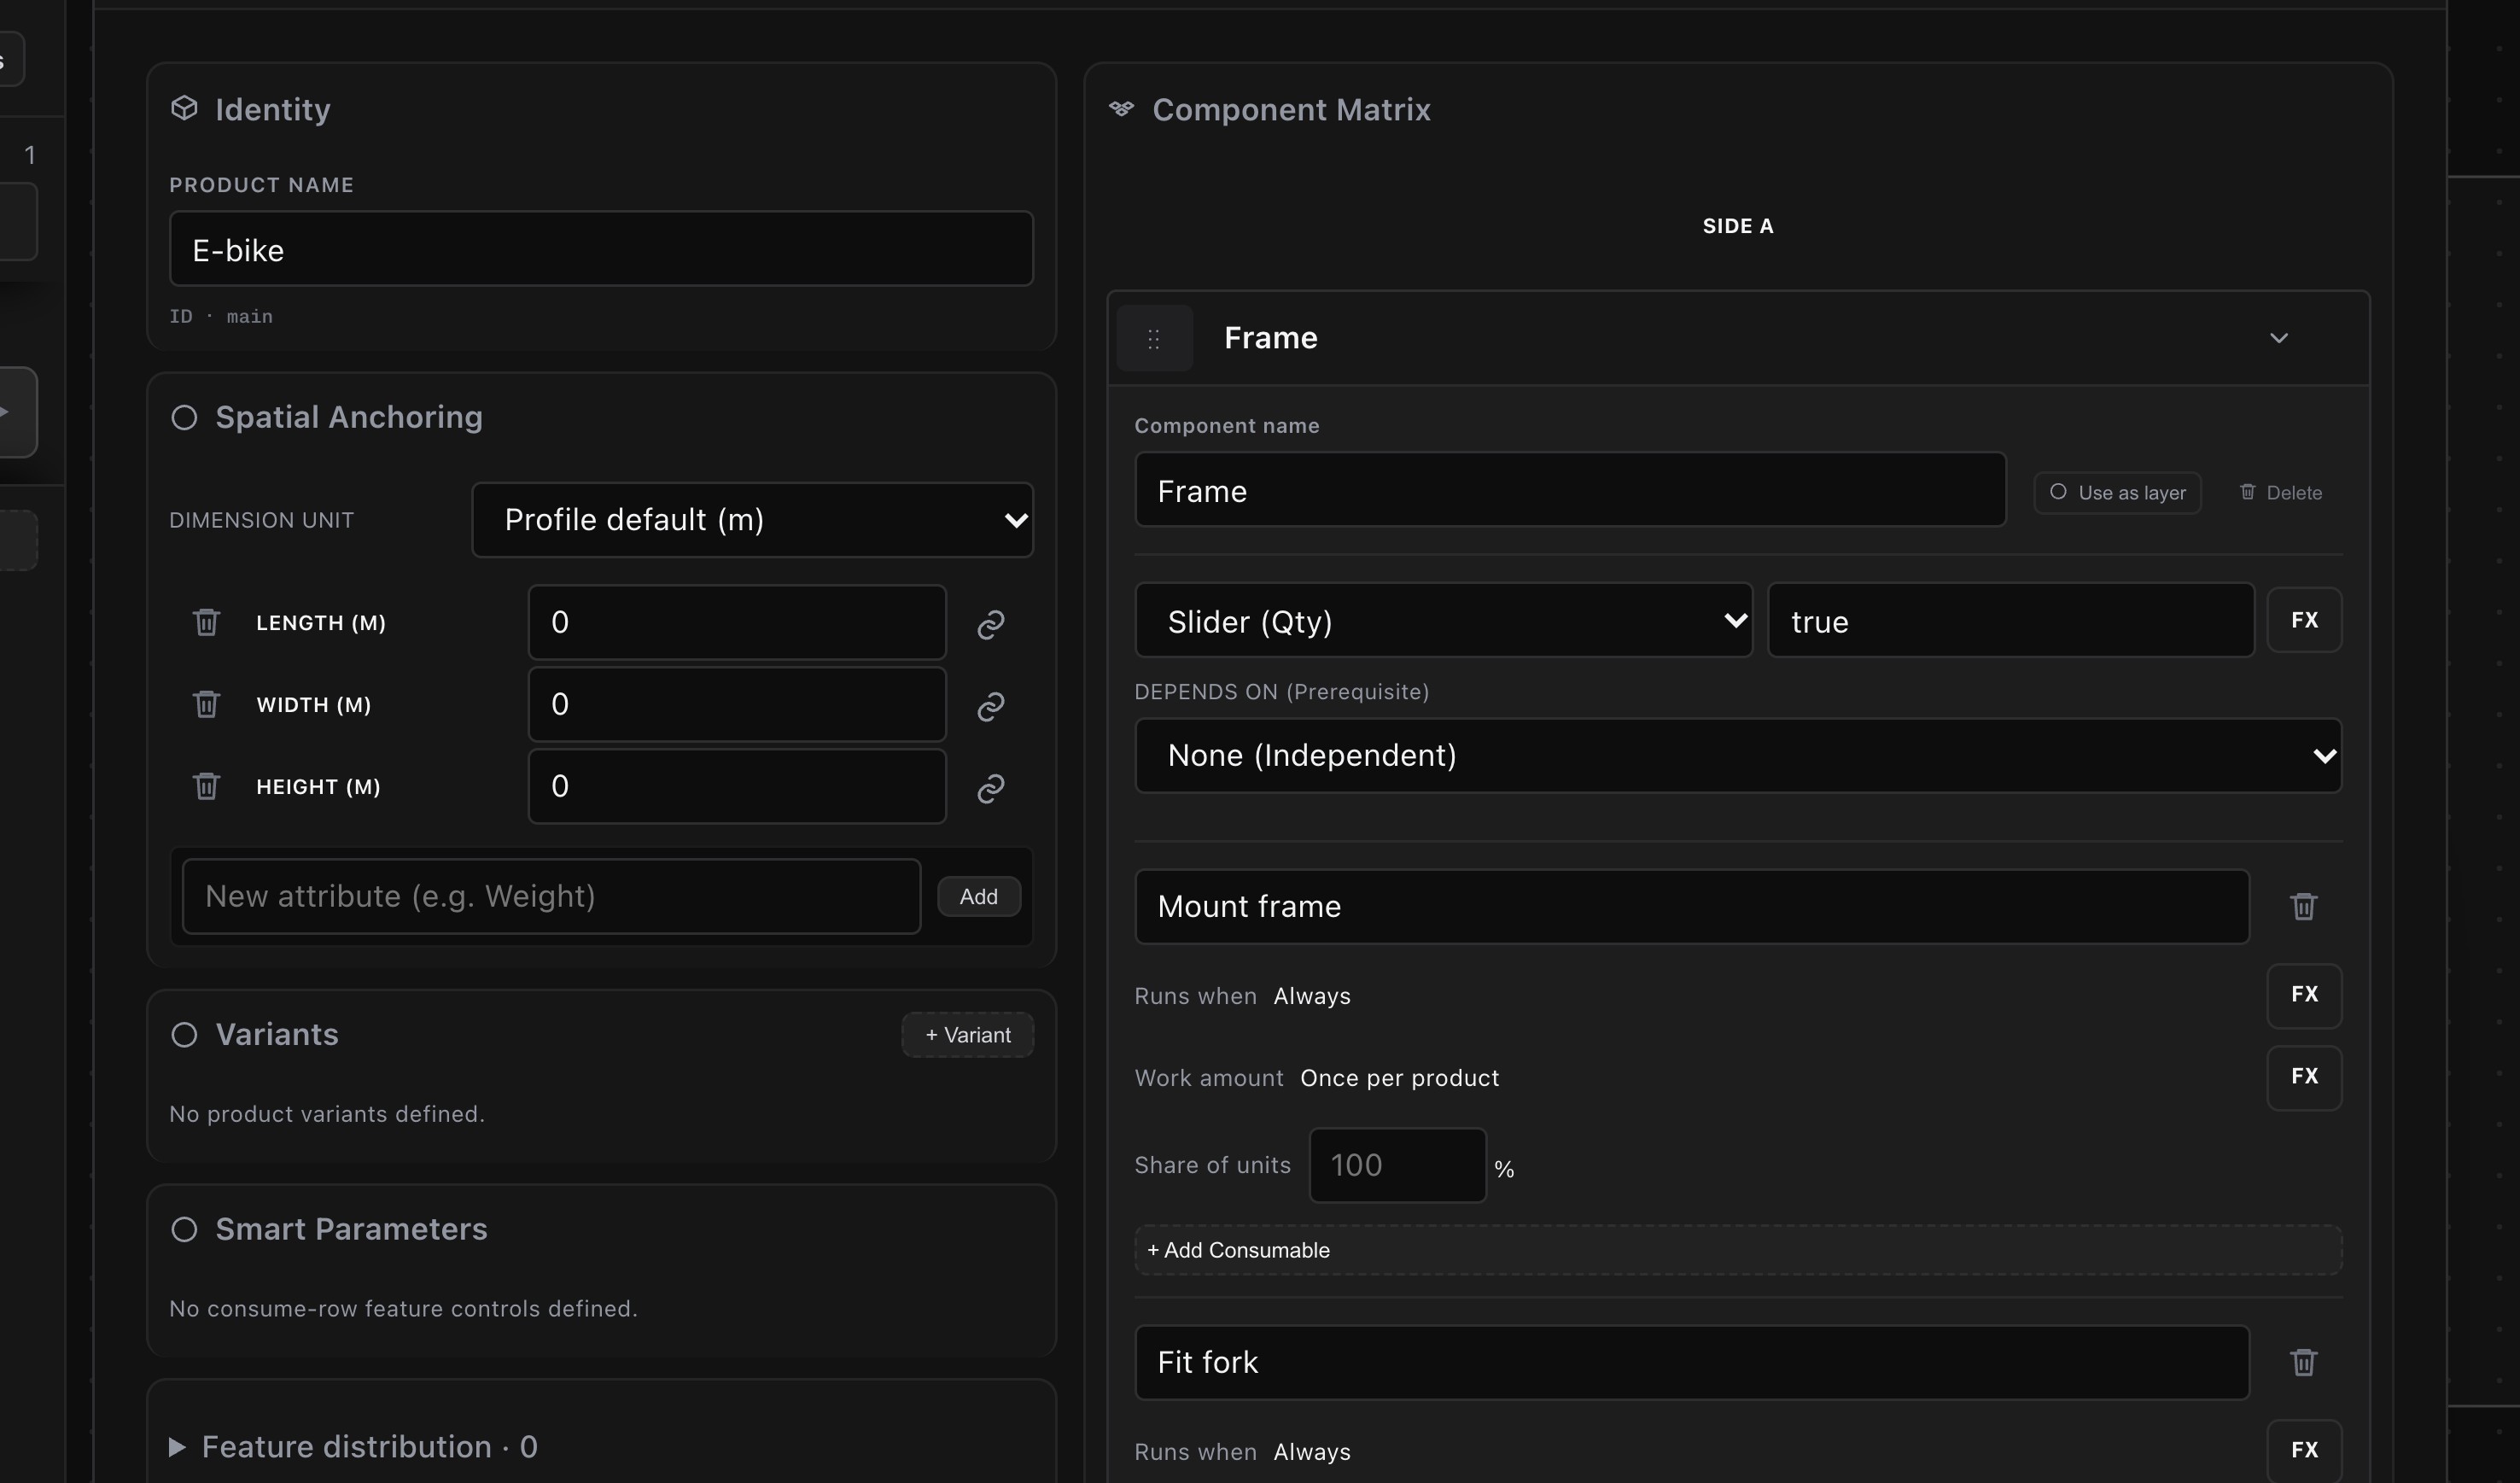Toggle the Smart Parameters circle
Viewport: 2520px width, 1483px height.
coord(184,1229)
